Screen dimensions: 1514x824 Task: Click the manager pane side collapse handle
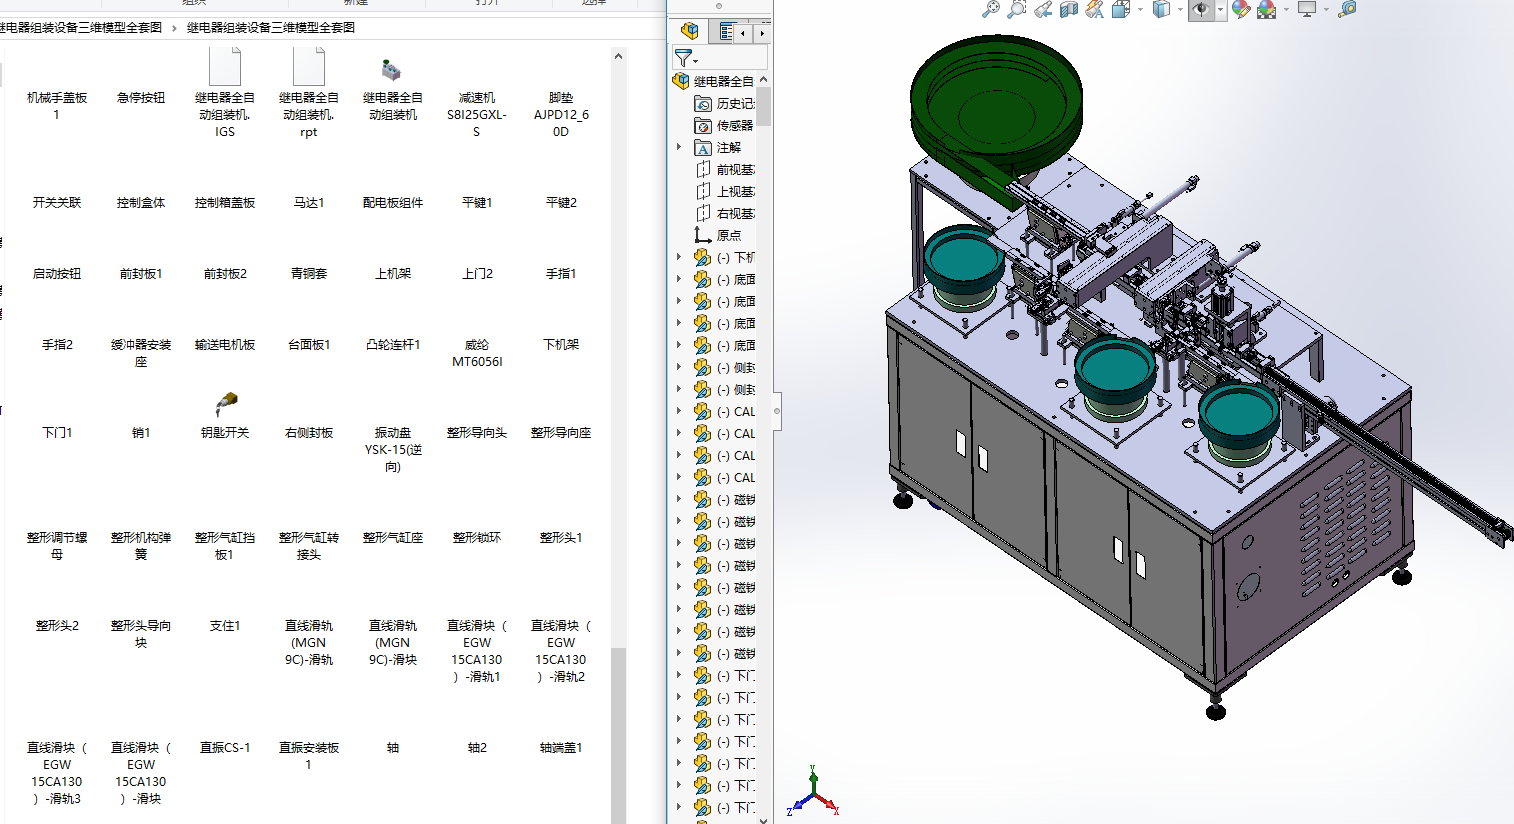(x=777, y=411)
